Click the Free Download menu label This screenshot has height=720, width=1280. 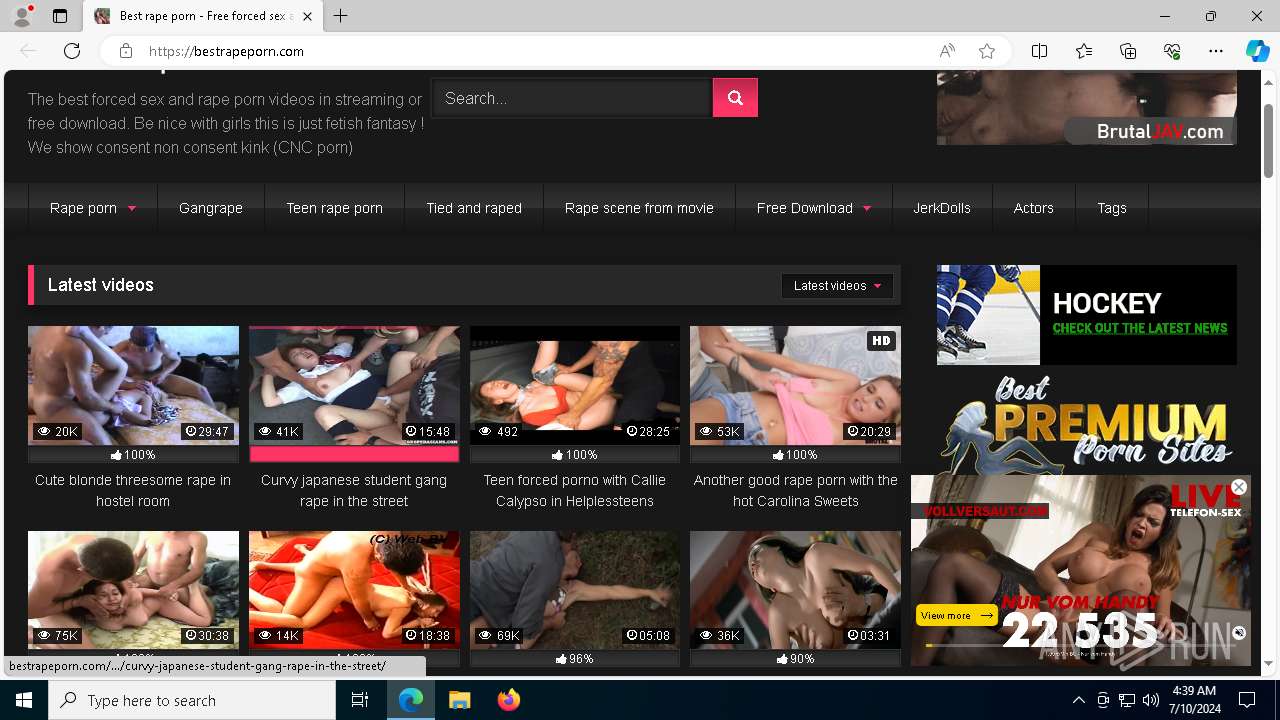[x=804, y=208]
